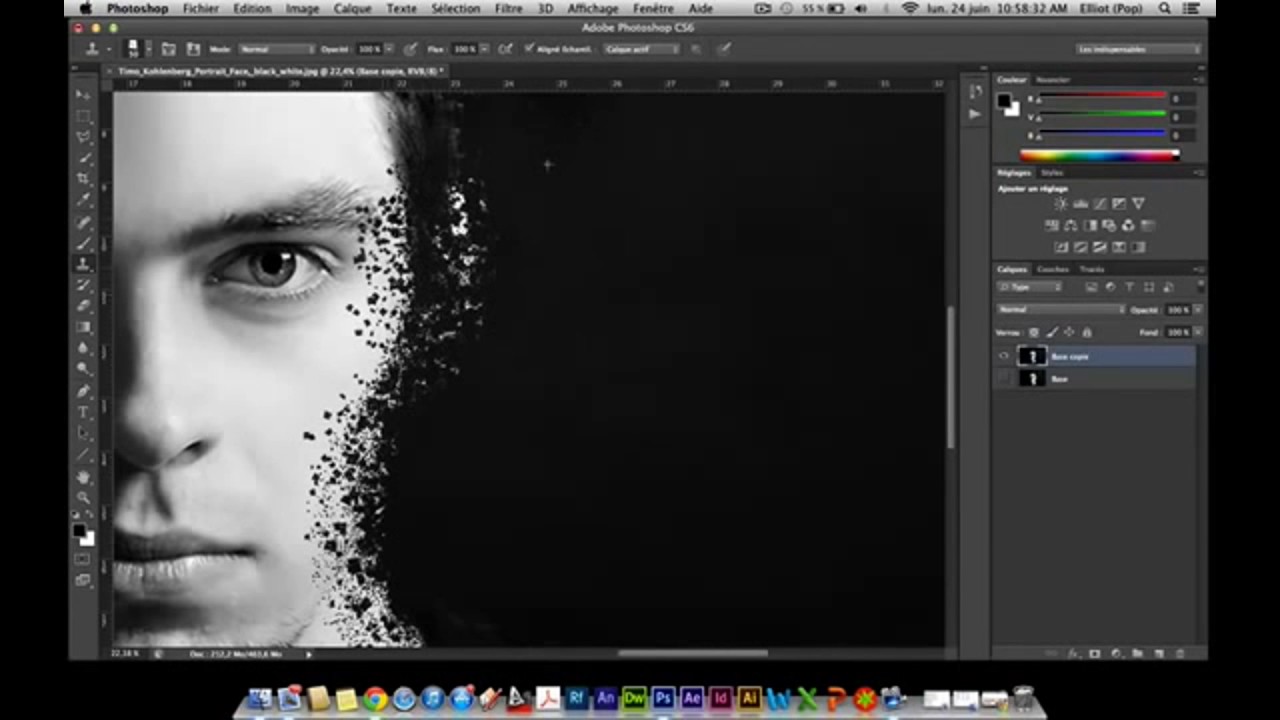Open the Flux arrow in options bar
Screen dimensions: 1280x720
[484, 49]
